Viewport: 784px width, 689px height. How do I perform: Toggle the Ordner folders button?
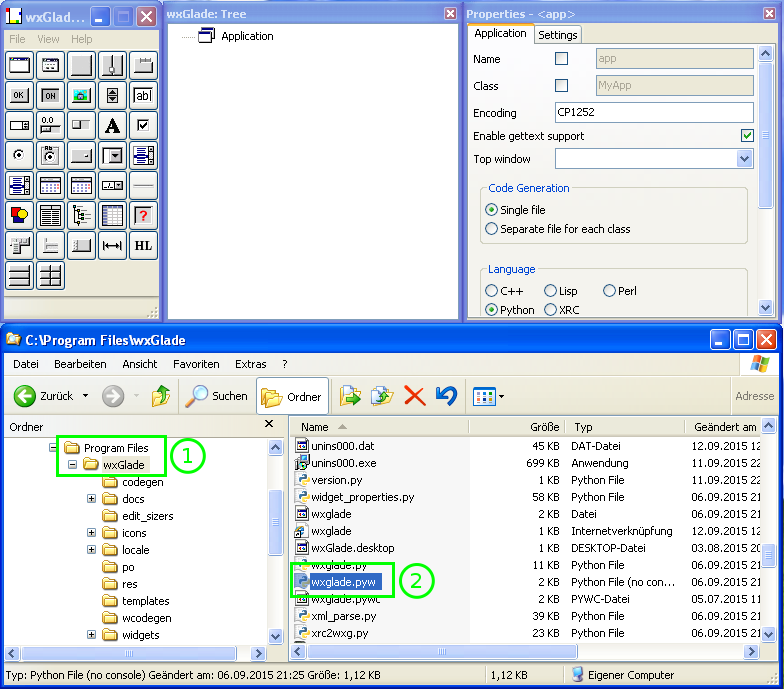coord(292,396)
